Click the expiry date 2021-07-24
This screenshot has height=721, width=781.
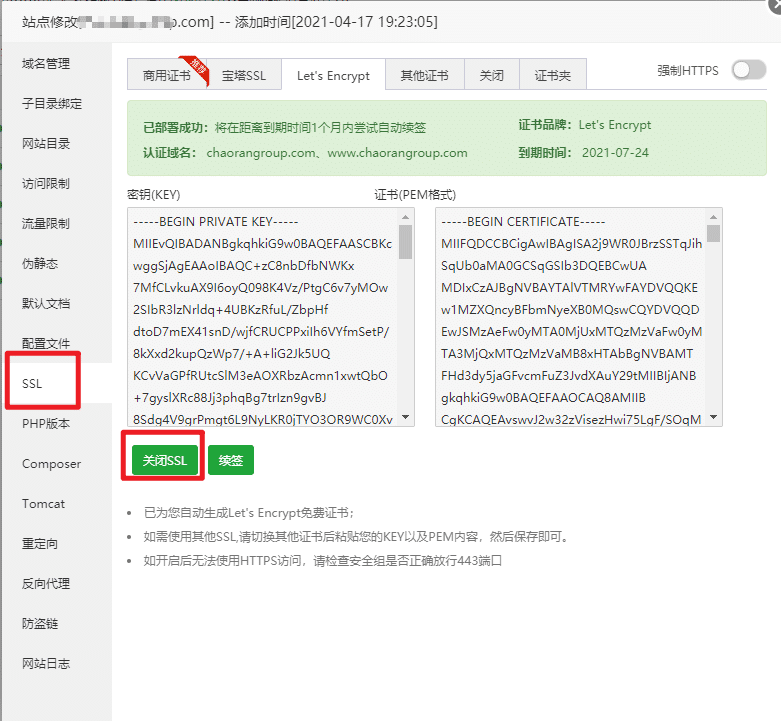click(x=615, y=152)
